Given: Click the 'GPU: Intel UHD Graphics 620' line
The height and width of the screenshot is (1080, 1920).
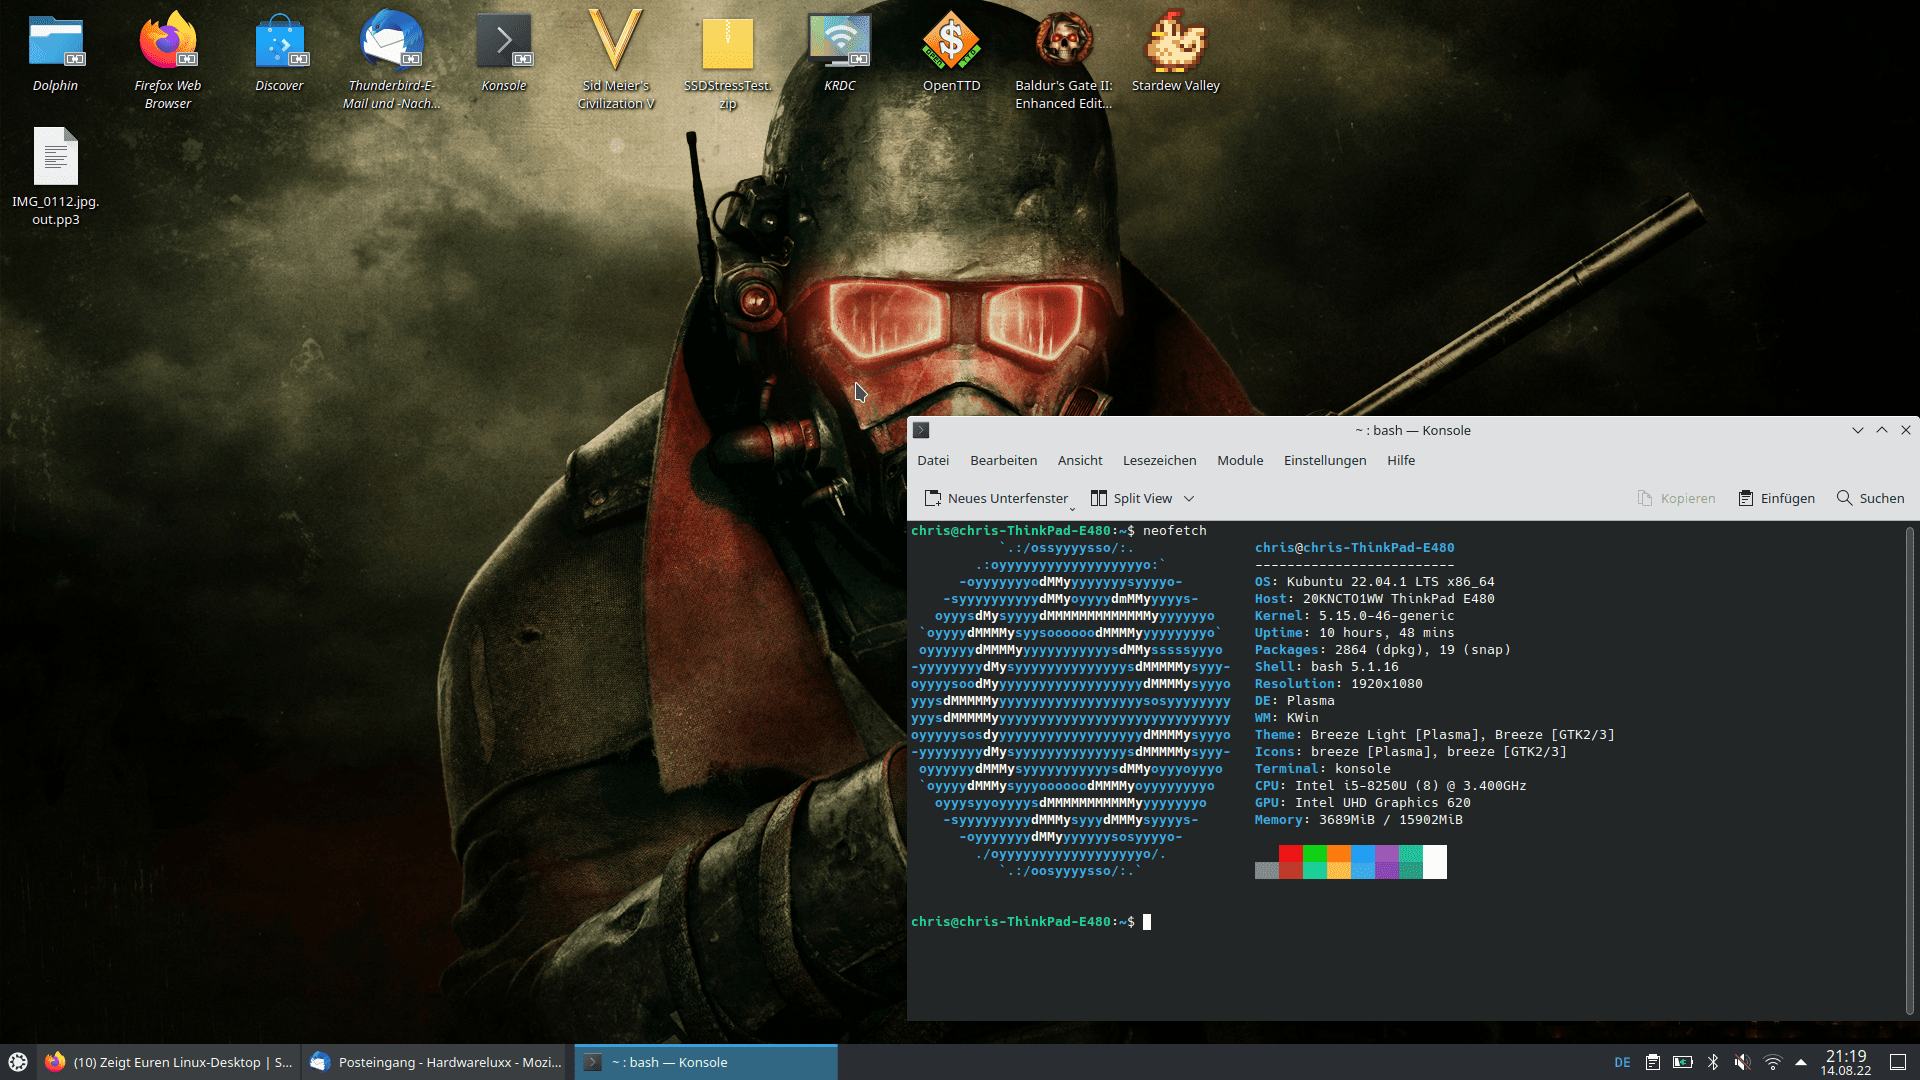Looking at the screenshot, I should coord(1363,803).
